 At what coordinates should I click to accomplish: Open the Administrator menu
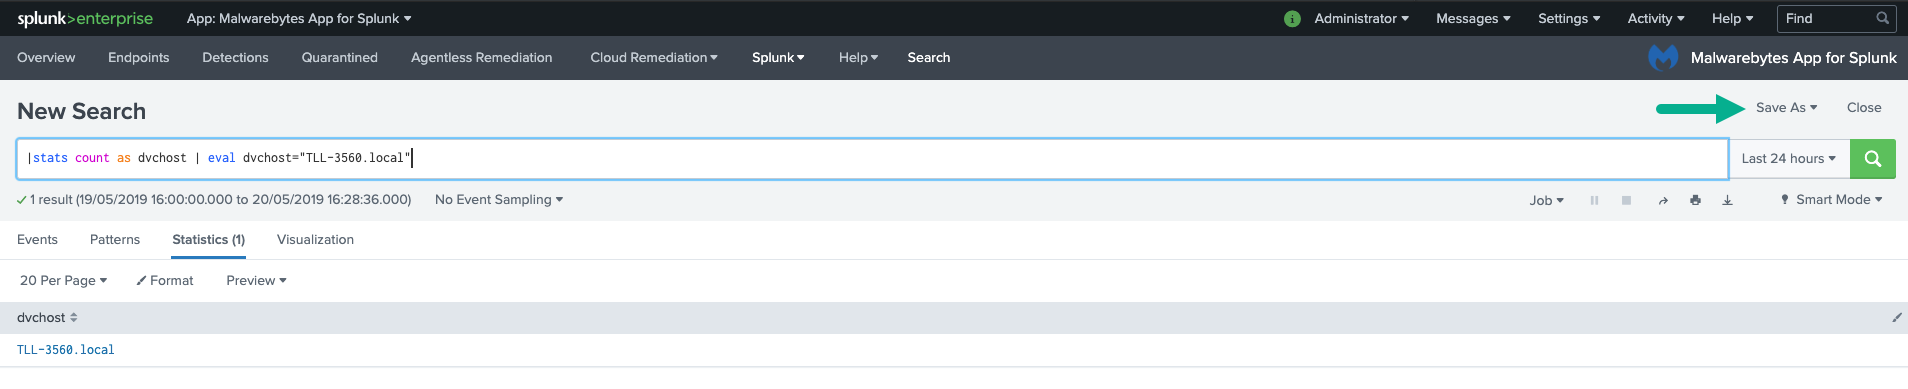click(1361, 18)
